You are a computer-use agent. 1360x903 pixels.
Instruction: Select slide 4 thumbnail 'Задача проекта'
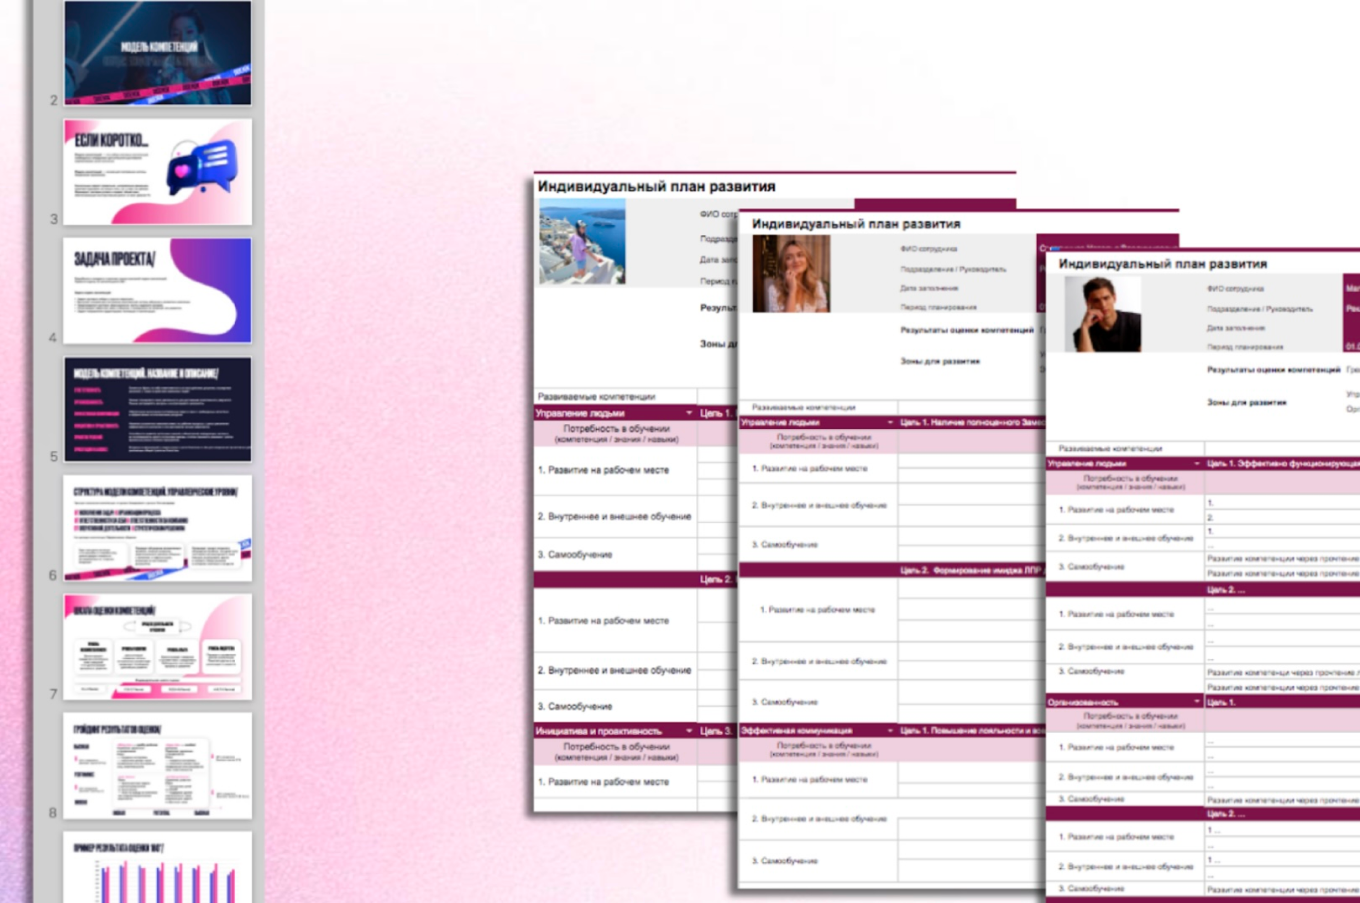click(157, 290)
